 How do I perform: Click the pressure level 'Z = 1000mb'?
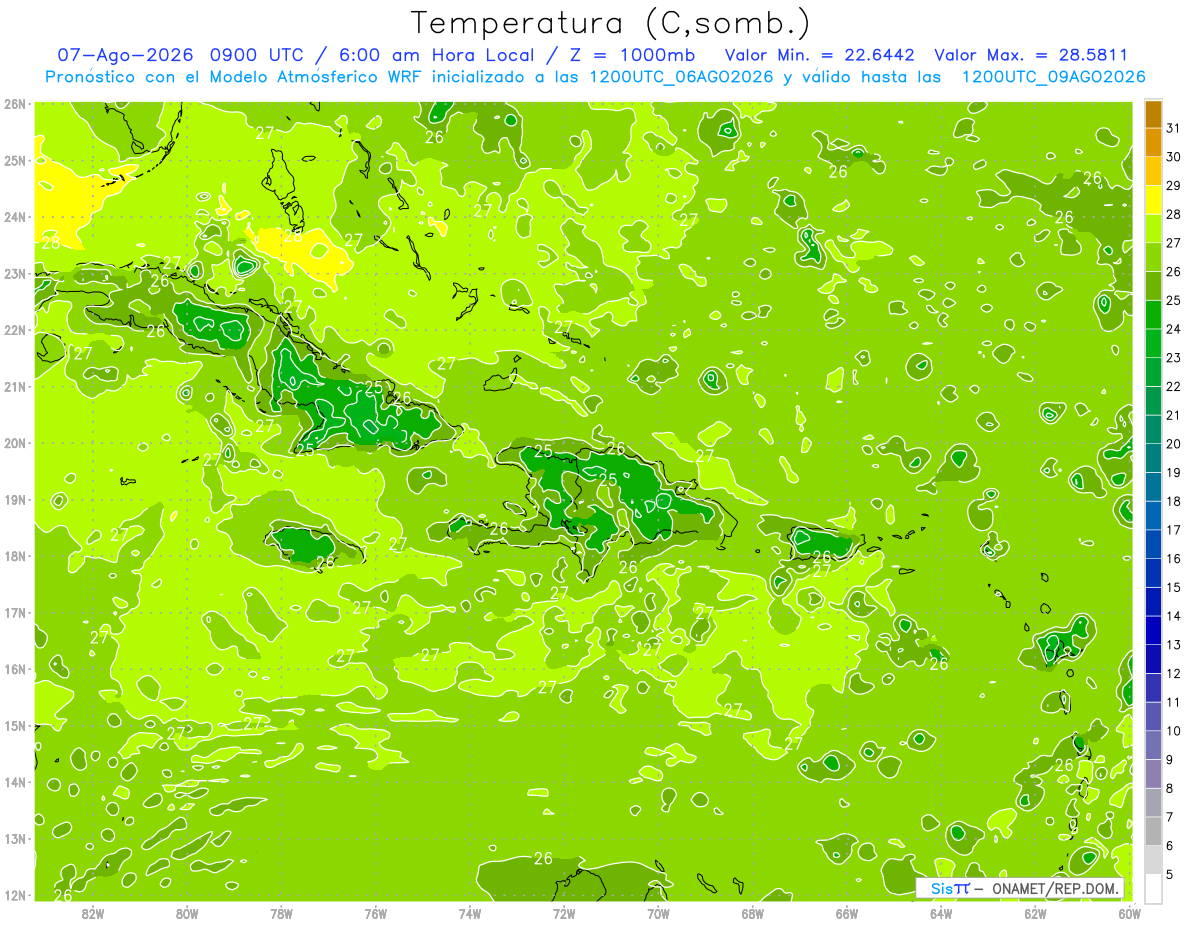coord(631,56)
